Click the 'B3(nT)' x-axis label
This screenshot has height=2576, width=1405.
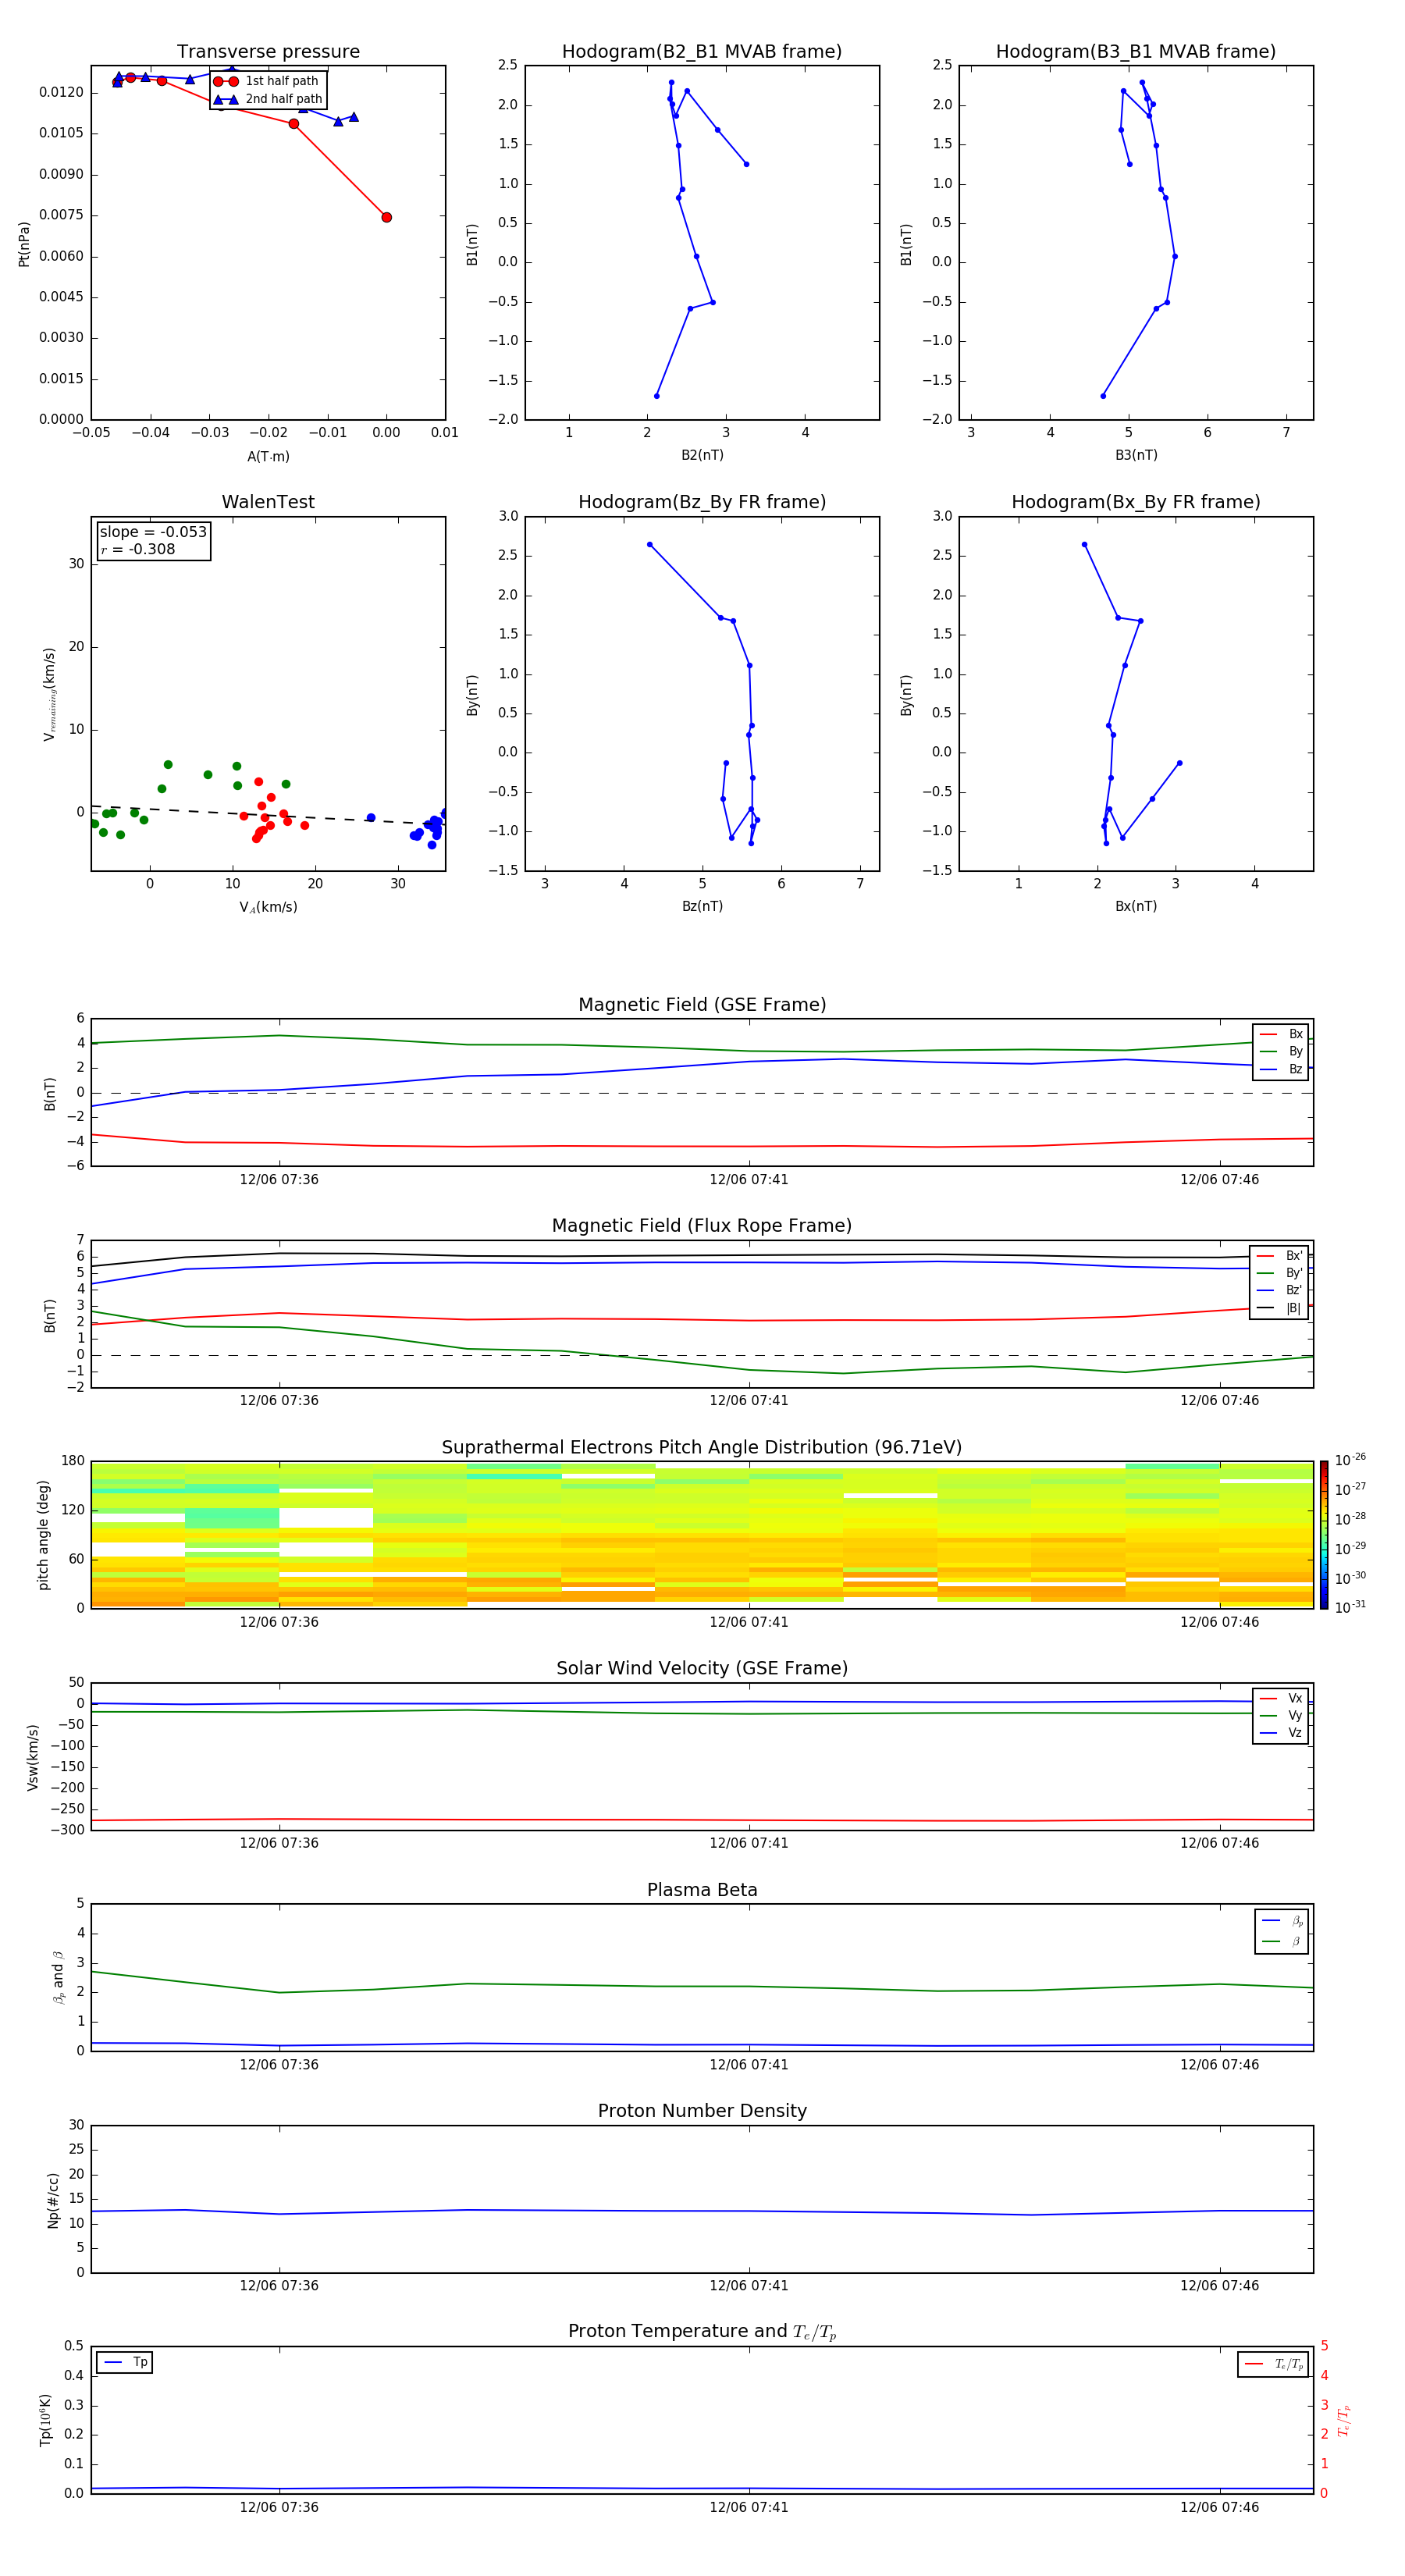[1136, 456]
